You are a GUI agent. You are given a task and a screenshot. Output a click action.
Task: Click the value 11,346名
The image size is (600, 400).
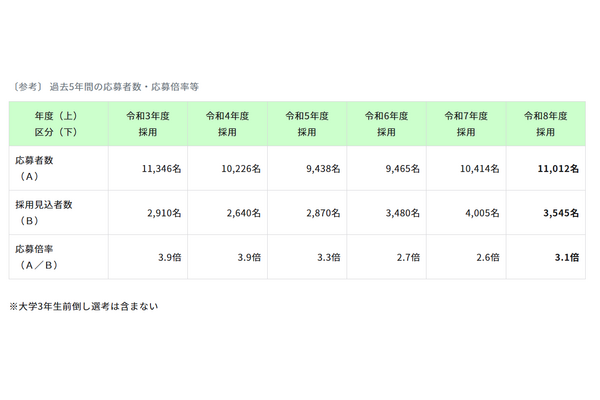tap(161, 169)
